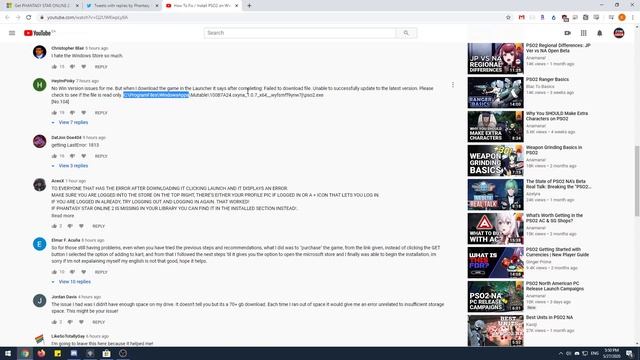
Task: Reply to AresX's comment
Action: (x=98, y=226)
